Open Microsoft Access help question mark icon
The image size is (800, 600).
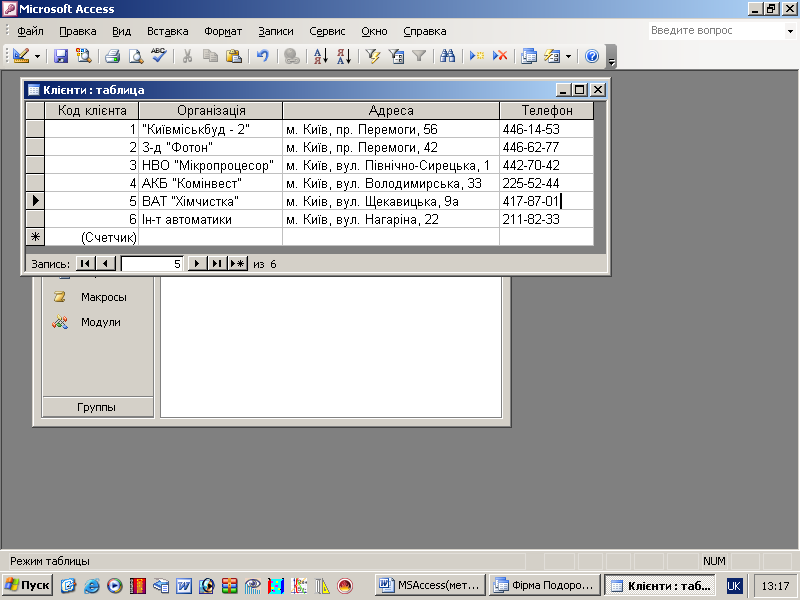(x=592, y=56)
